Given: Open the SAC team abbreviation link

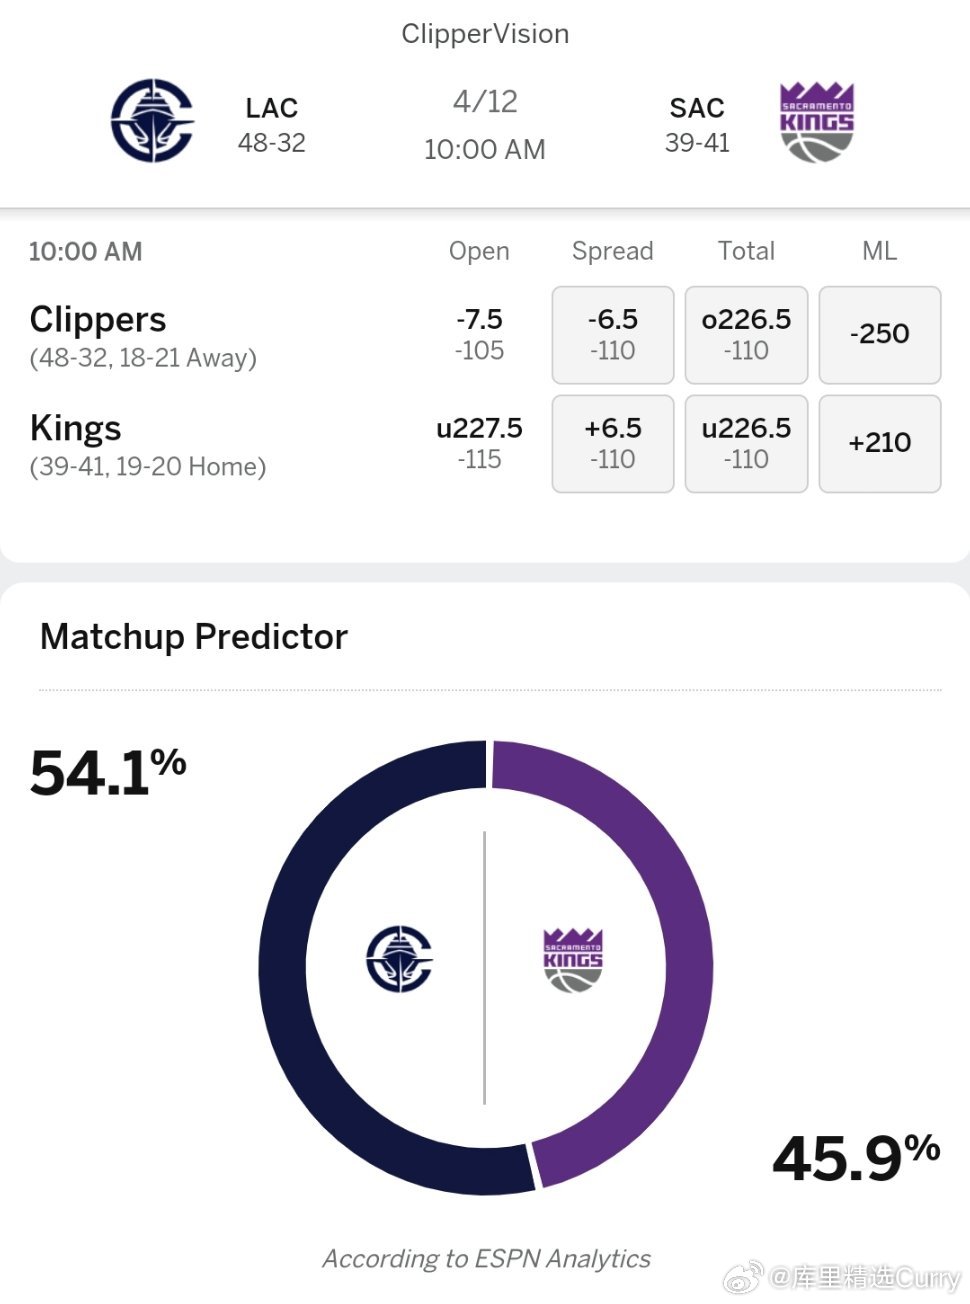Looking at the screenshot, I should tap(697, 108).
